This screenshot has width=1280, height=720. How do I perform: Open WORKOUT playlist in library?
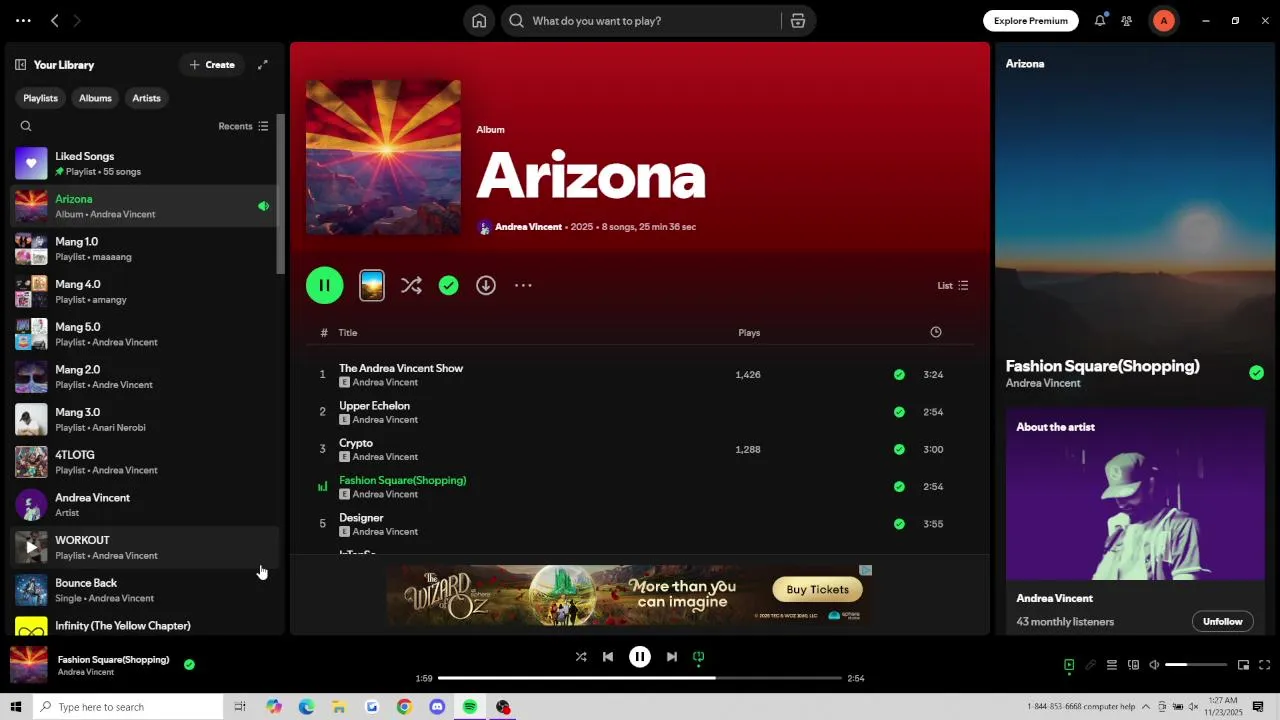pos(142,548)
